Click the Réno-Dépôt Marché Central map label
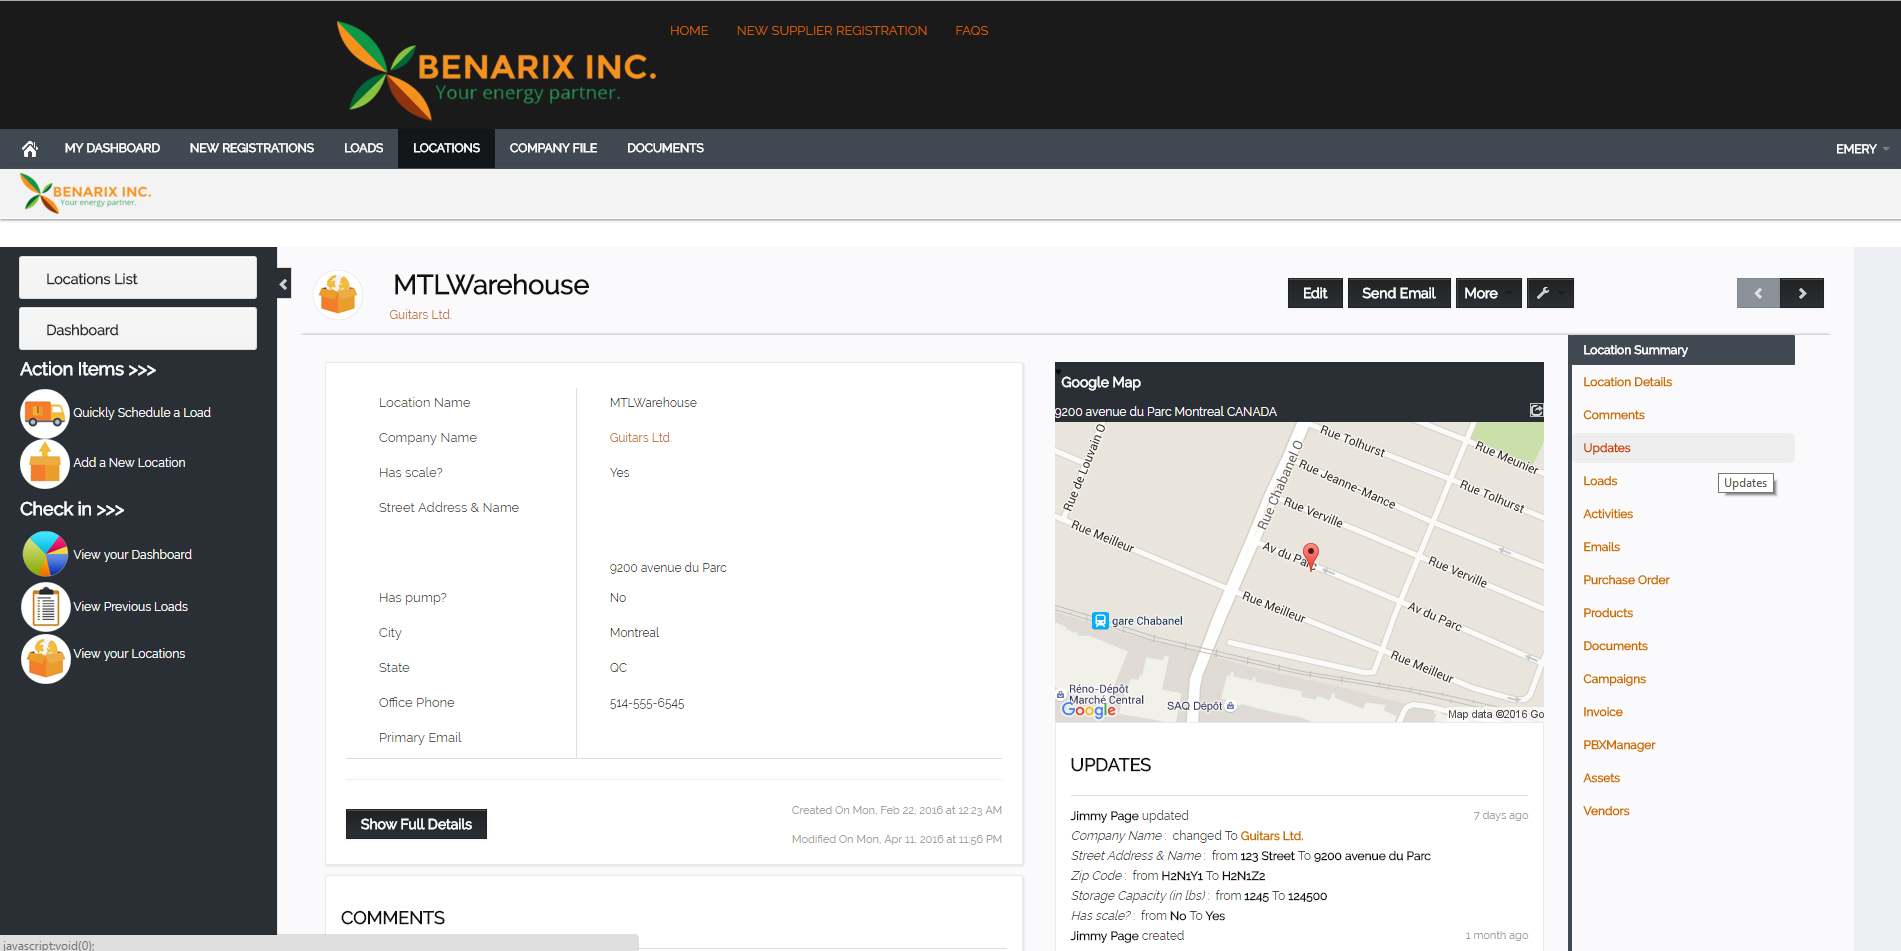1901x951 pixels. click(x=1106, y=694)
